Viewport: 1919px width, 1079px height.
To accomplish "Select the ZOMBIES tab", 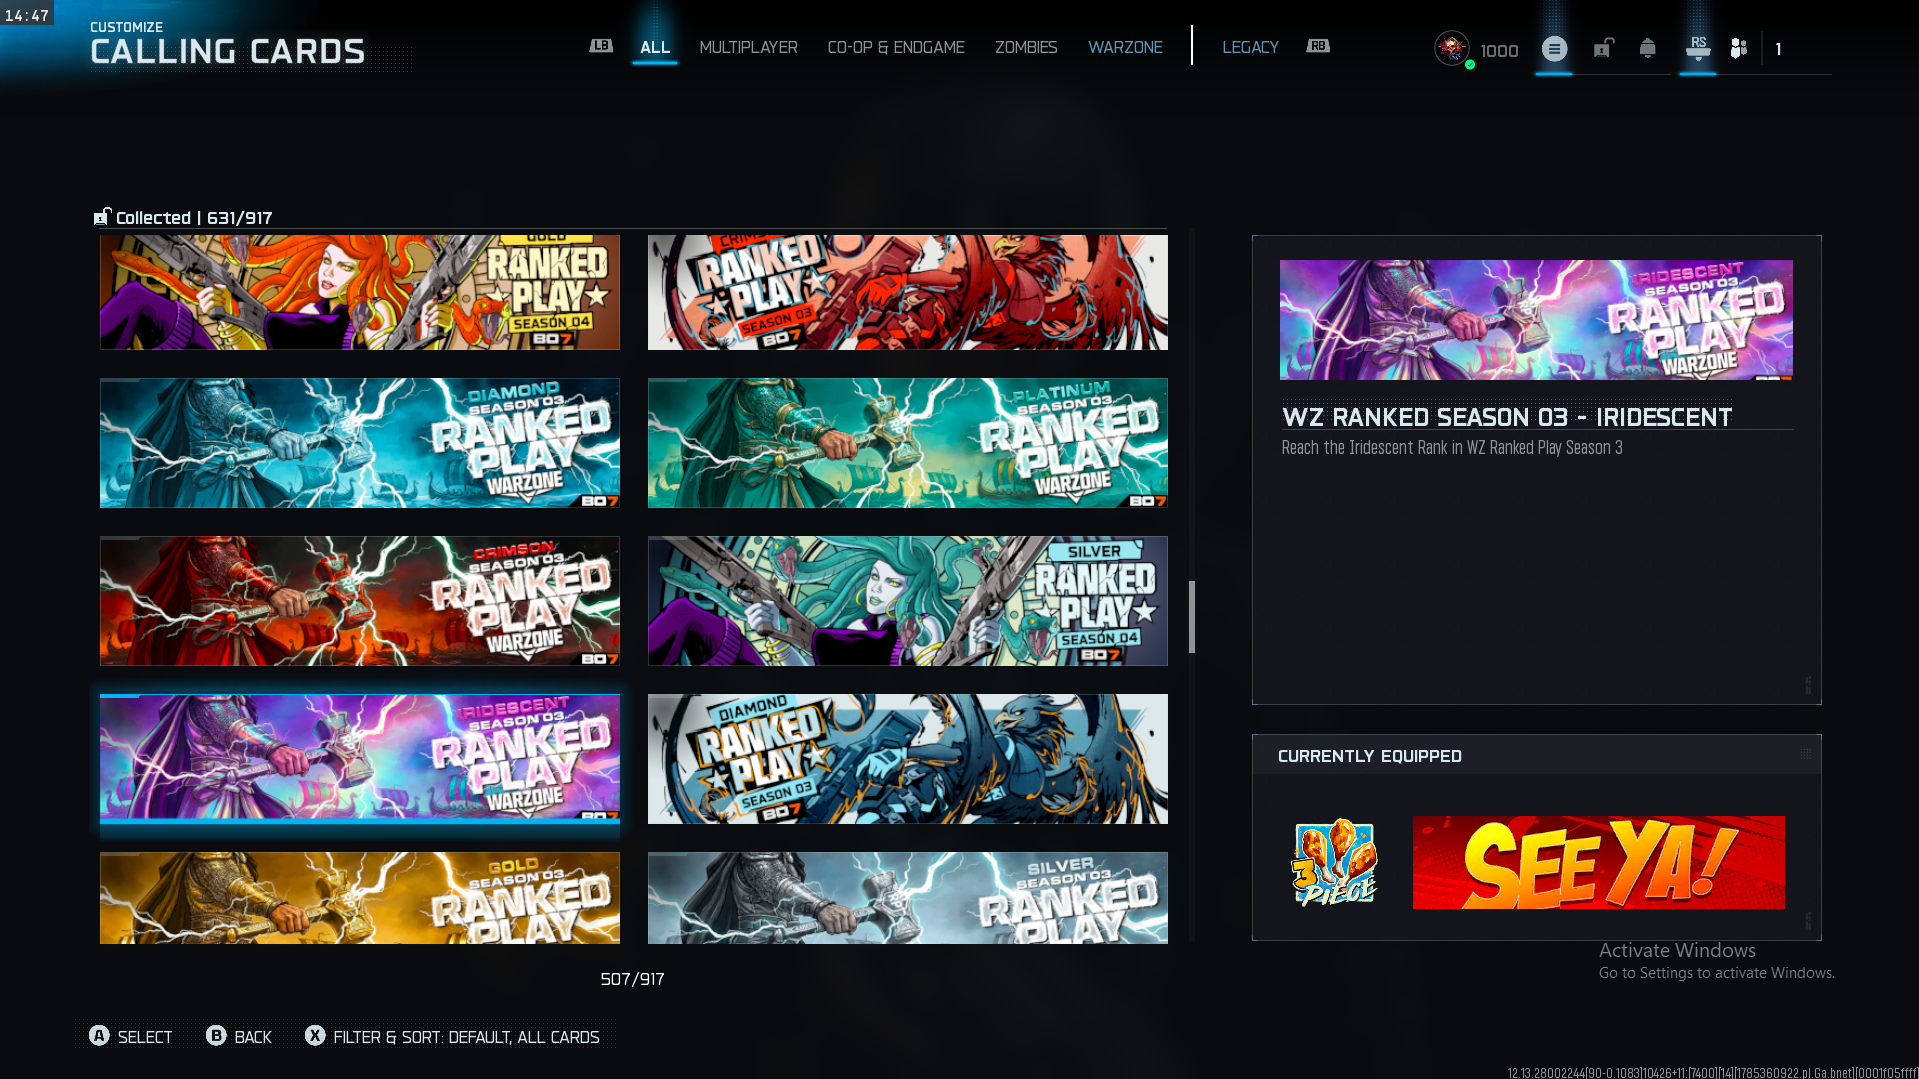I will coord(1026,47).
